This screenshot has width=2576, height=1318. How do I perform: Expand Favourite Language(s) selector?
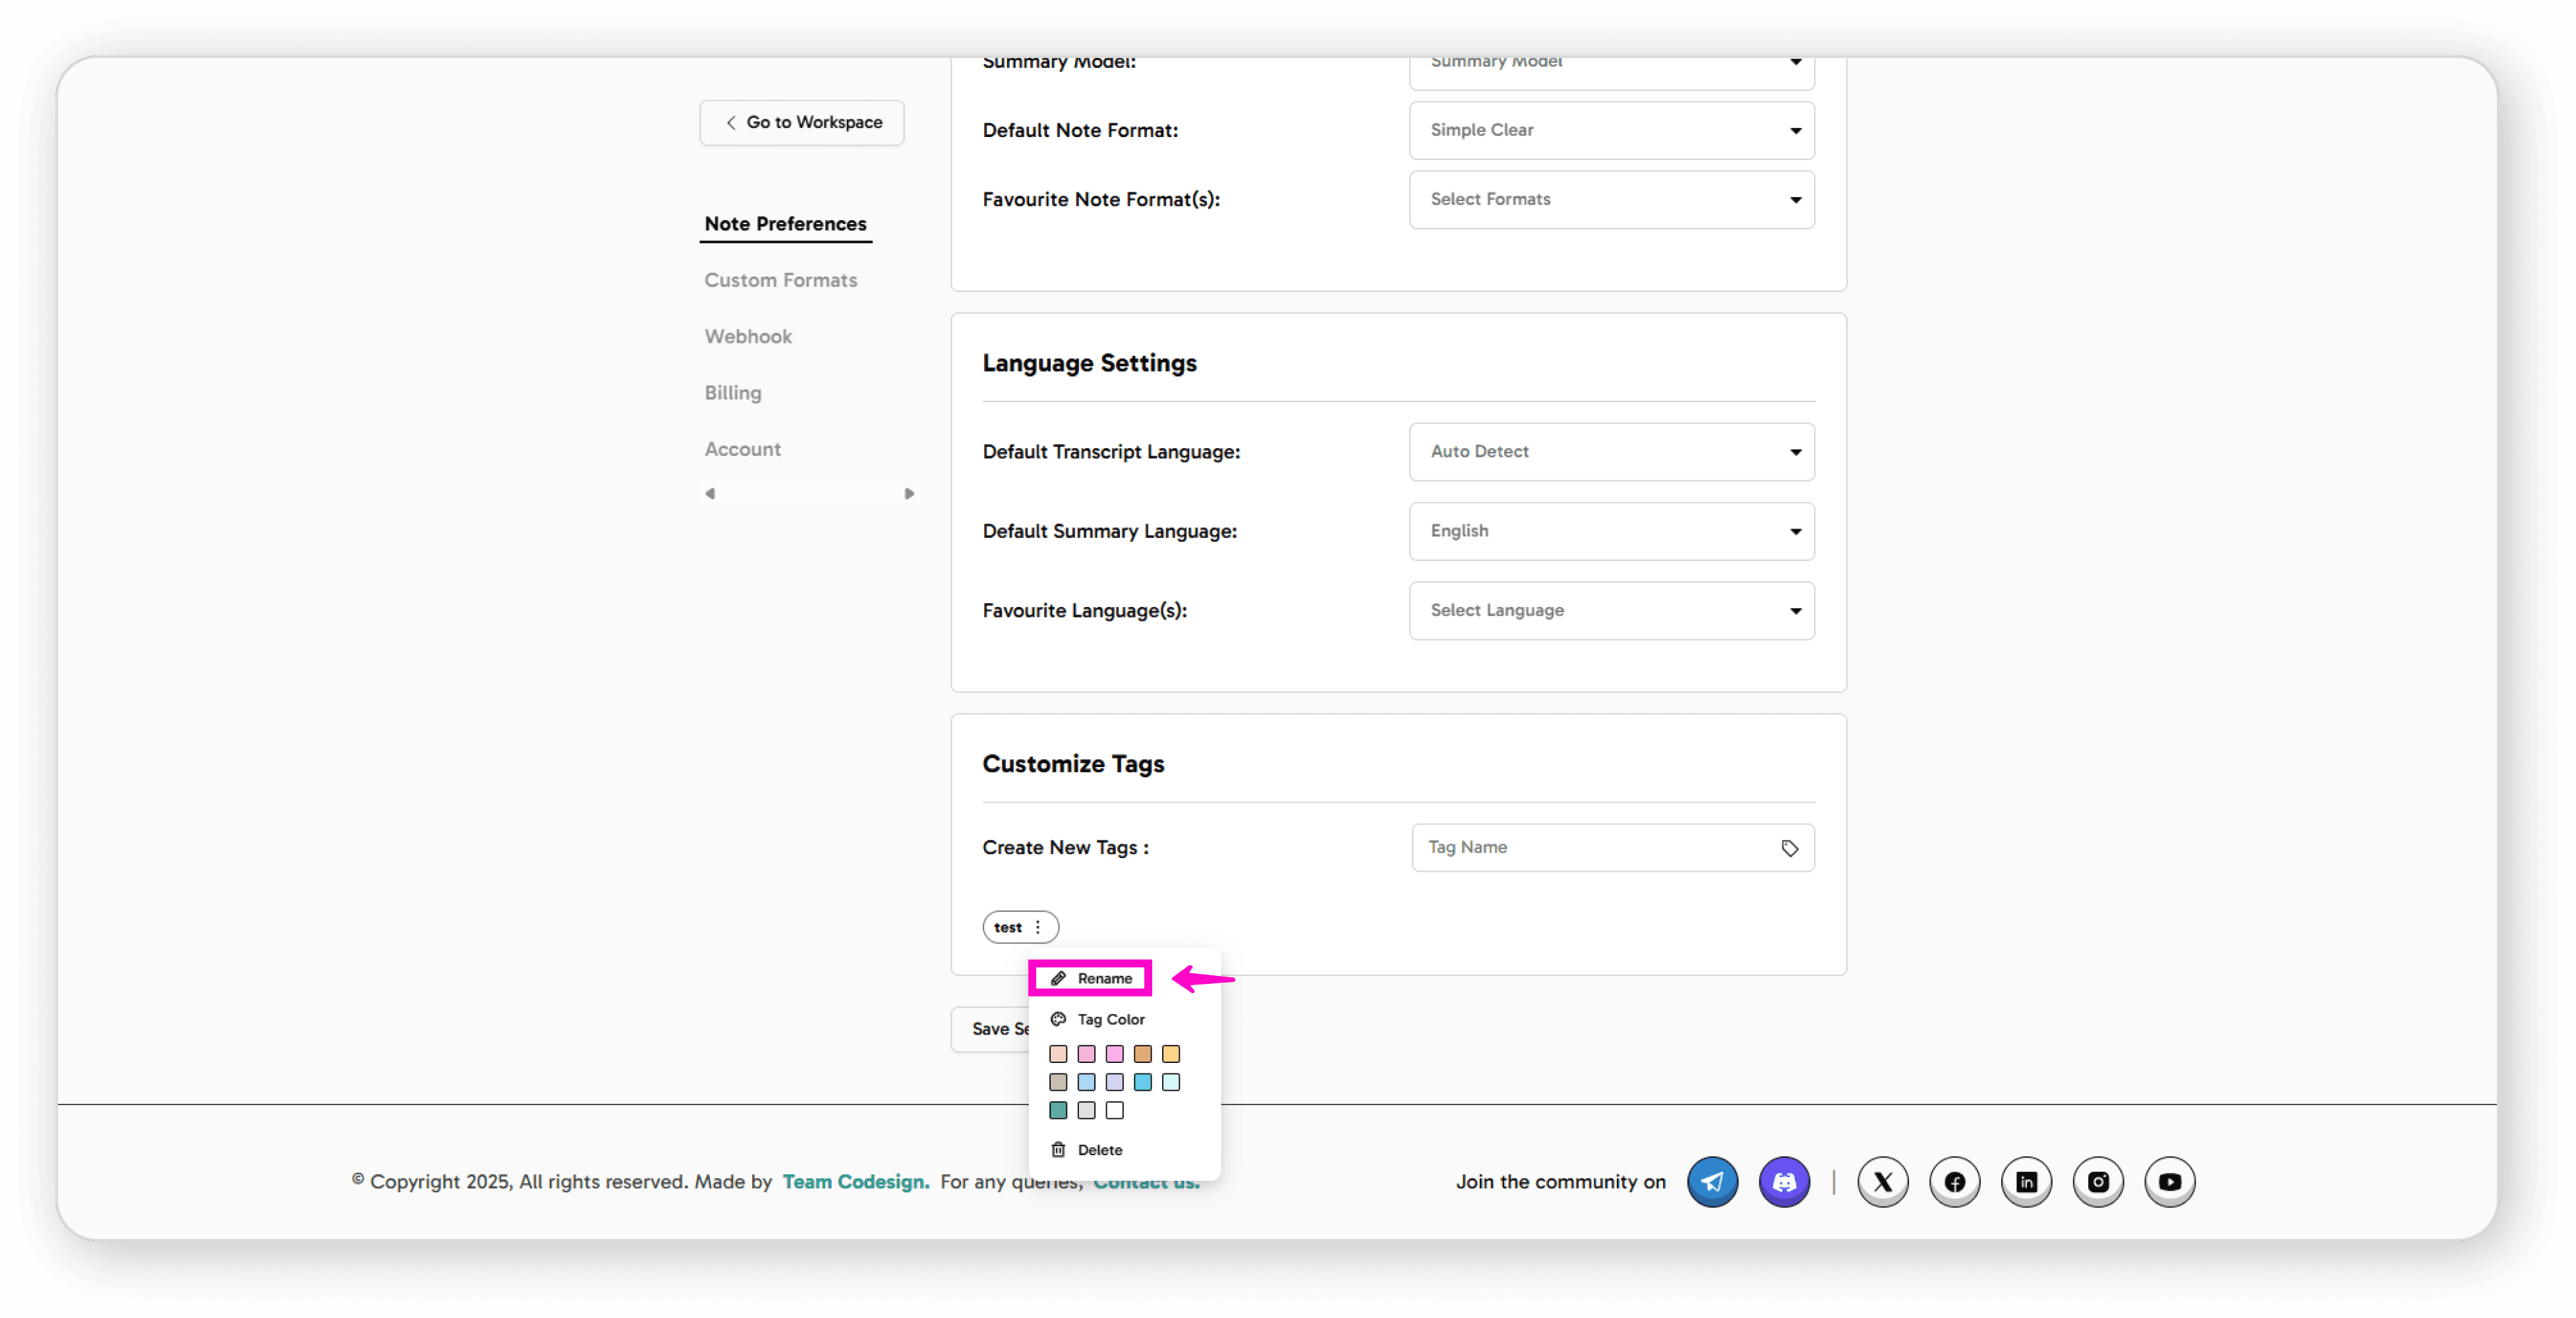[1611, 610]
